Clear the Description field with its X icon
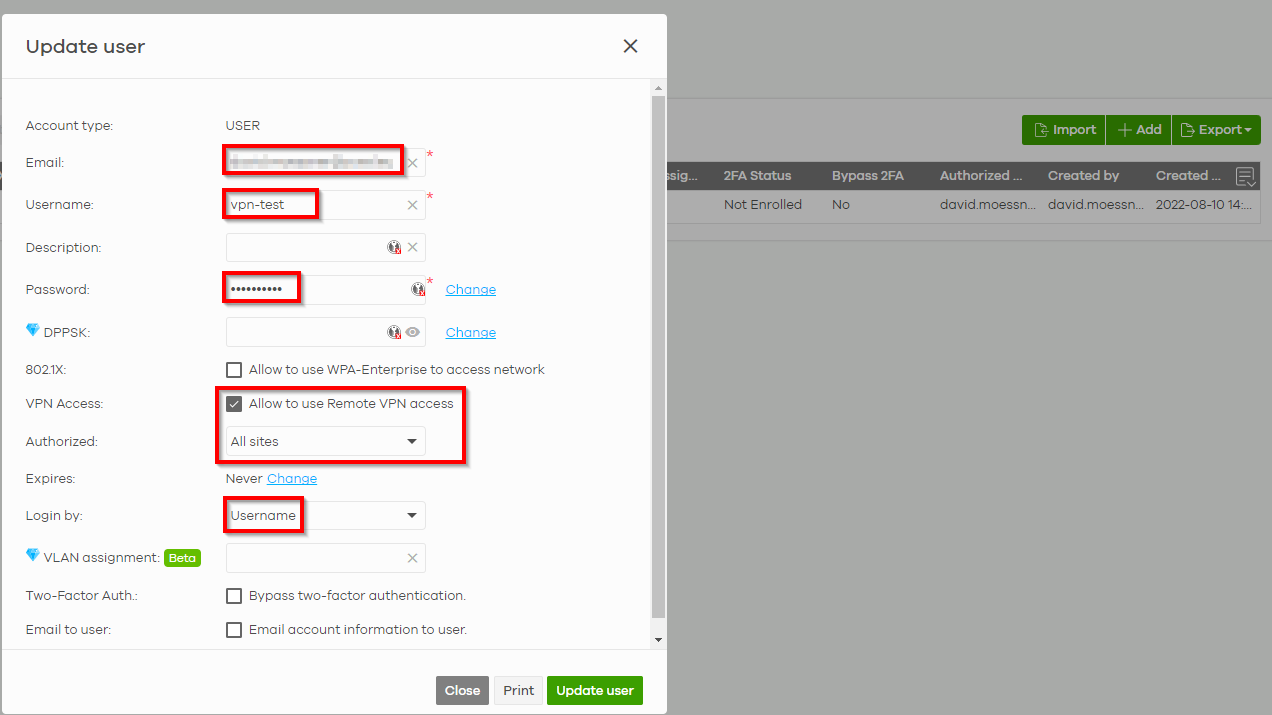This screenshot has height=715, width=1272. (412, 248)
